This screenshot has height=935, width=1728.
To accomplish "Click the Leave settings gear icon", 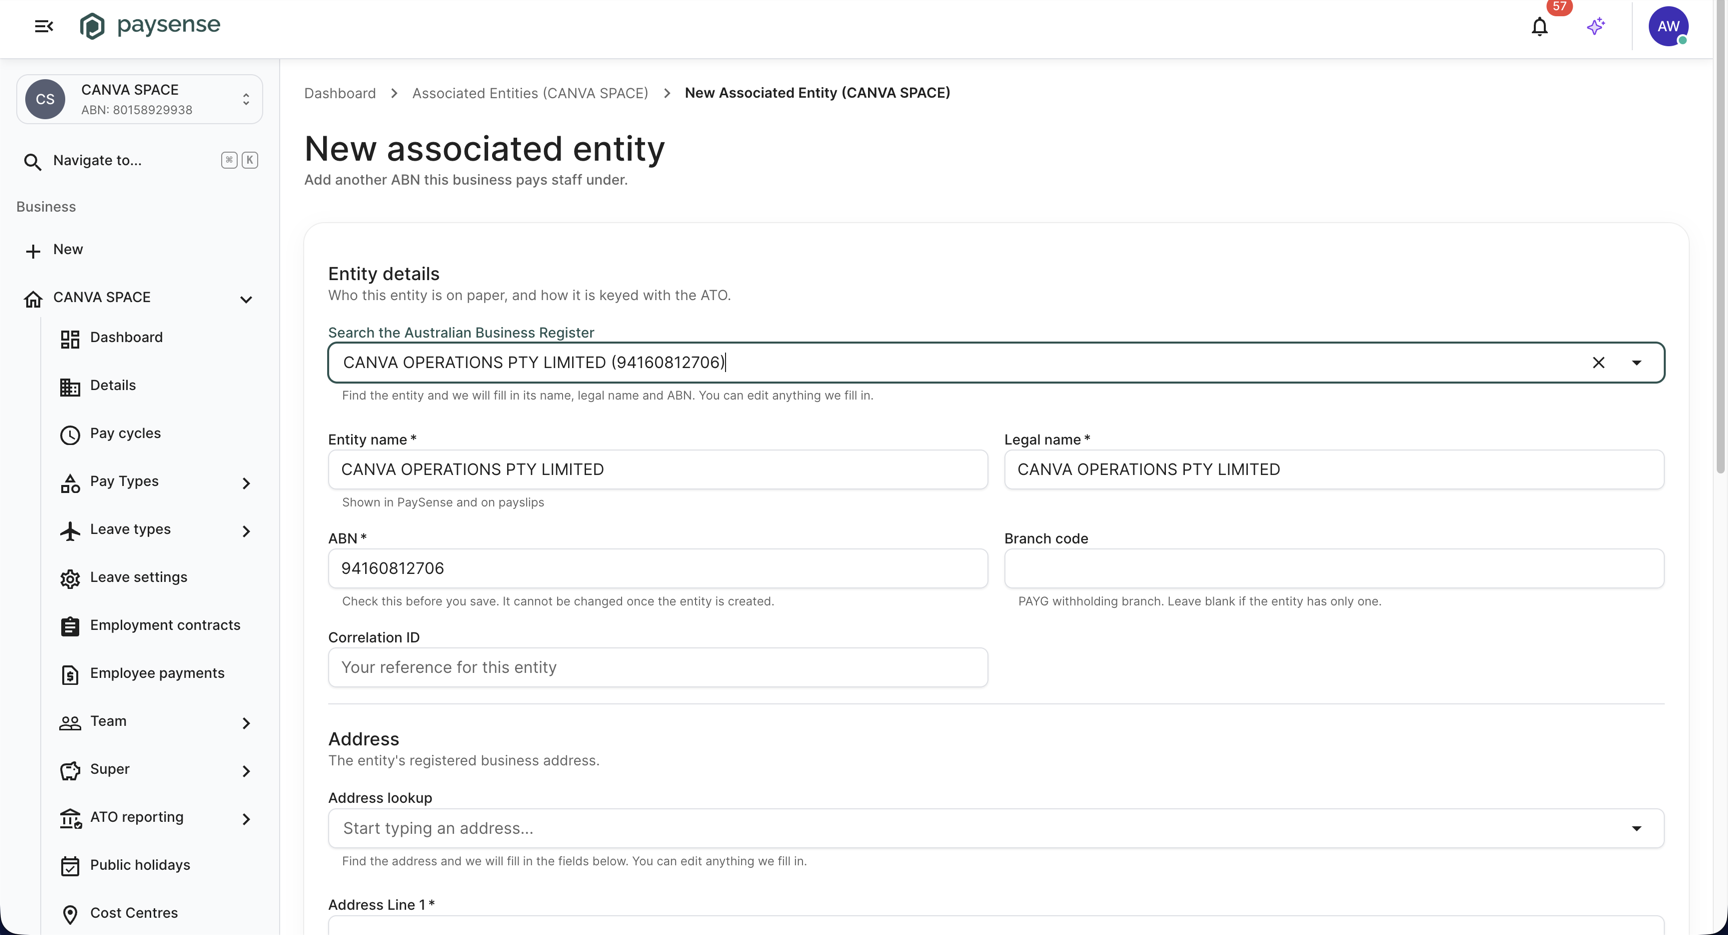I will (70, 578).
